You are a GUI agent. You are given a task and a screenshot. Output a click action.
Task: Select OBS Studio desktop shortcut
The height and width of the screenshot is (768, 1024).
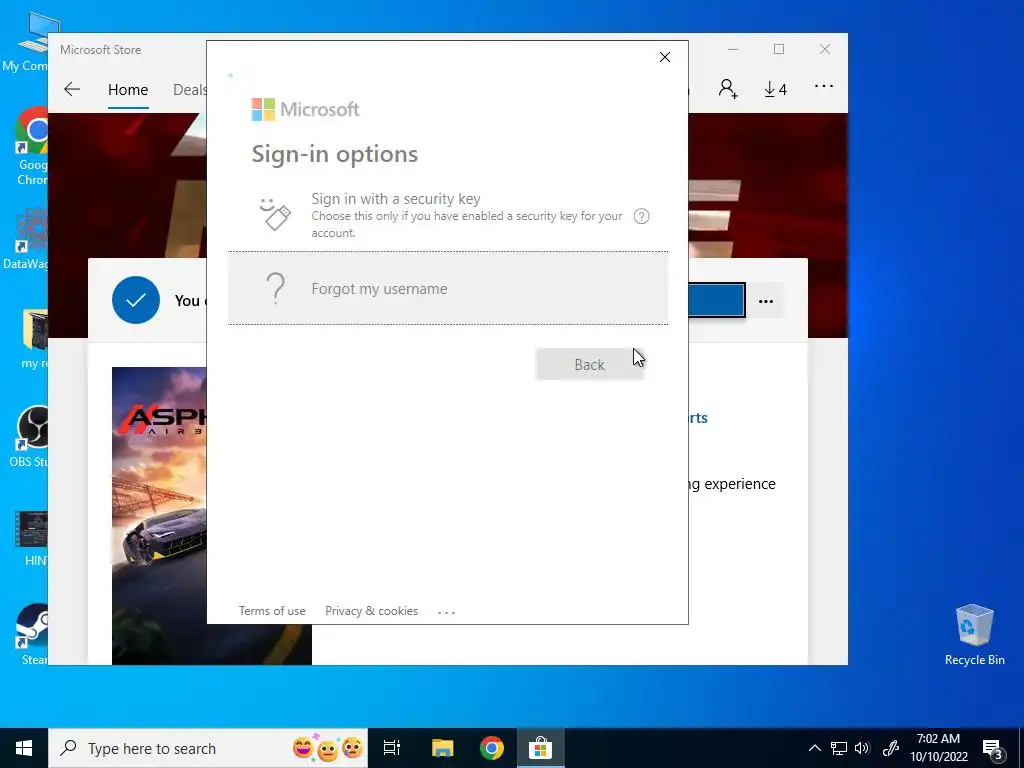pos(27,436)
